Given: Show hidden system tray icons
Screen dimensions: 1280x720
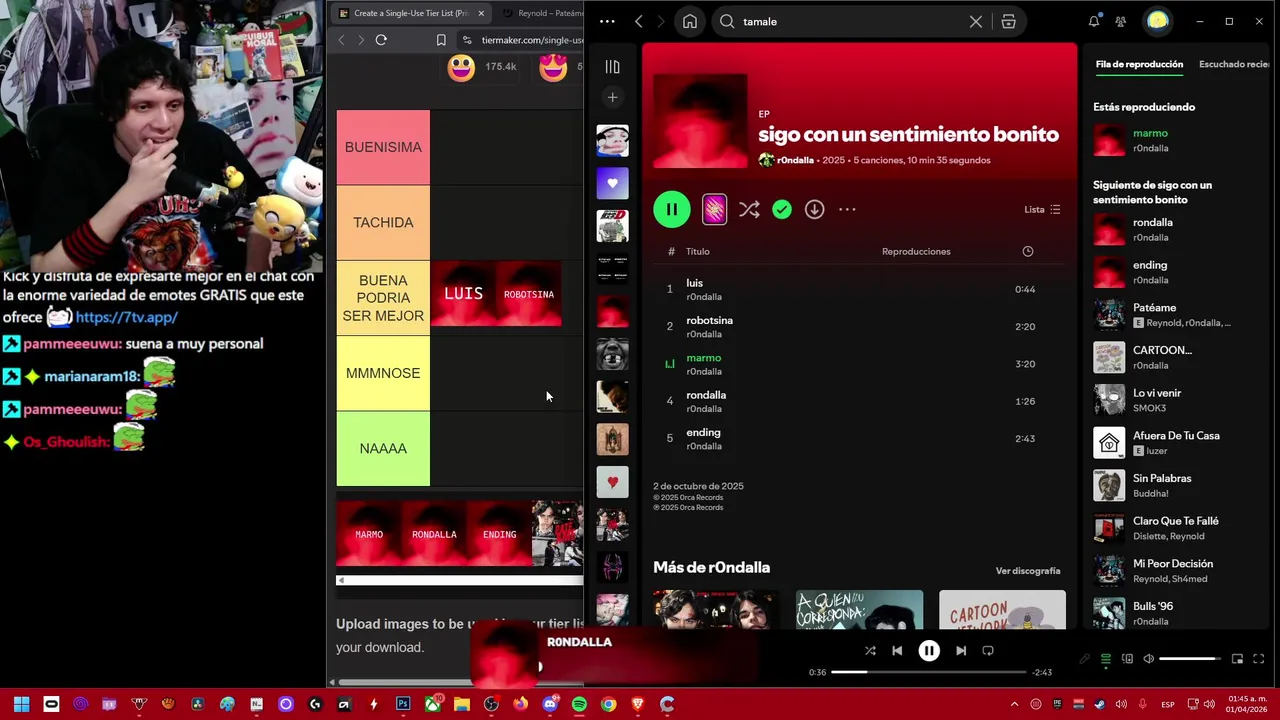Looking at the screenshot, I should click(x=1014, y=704).
